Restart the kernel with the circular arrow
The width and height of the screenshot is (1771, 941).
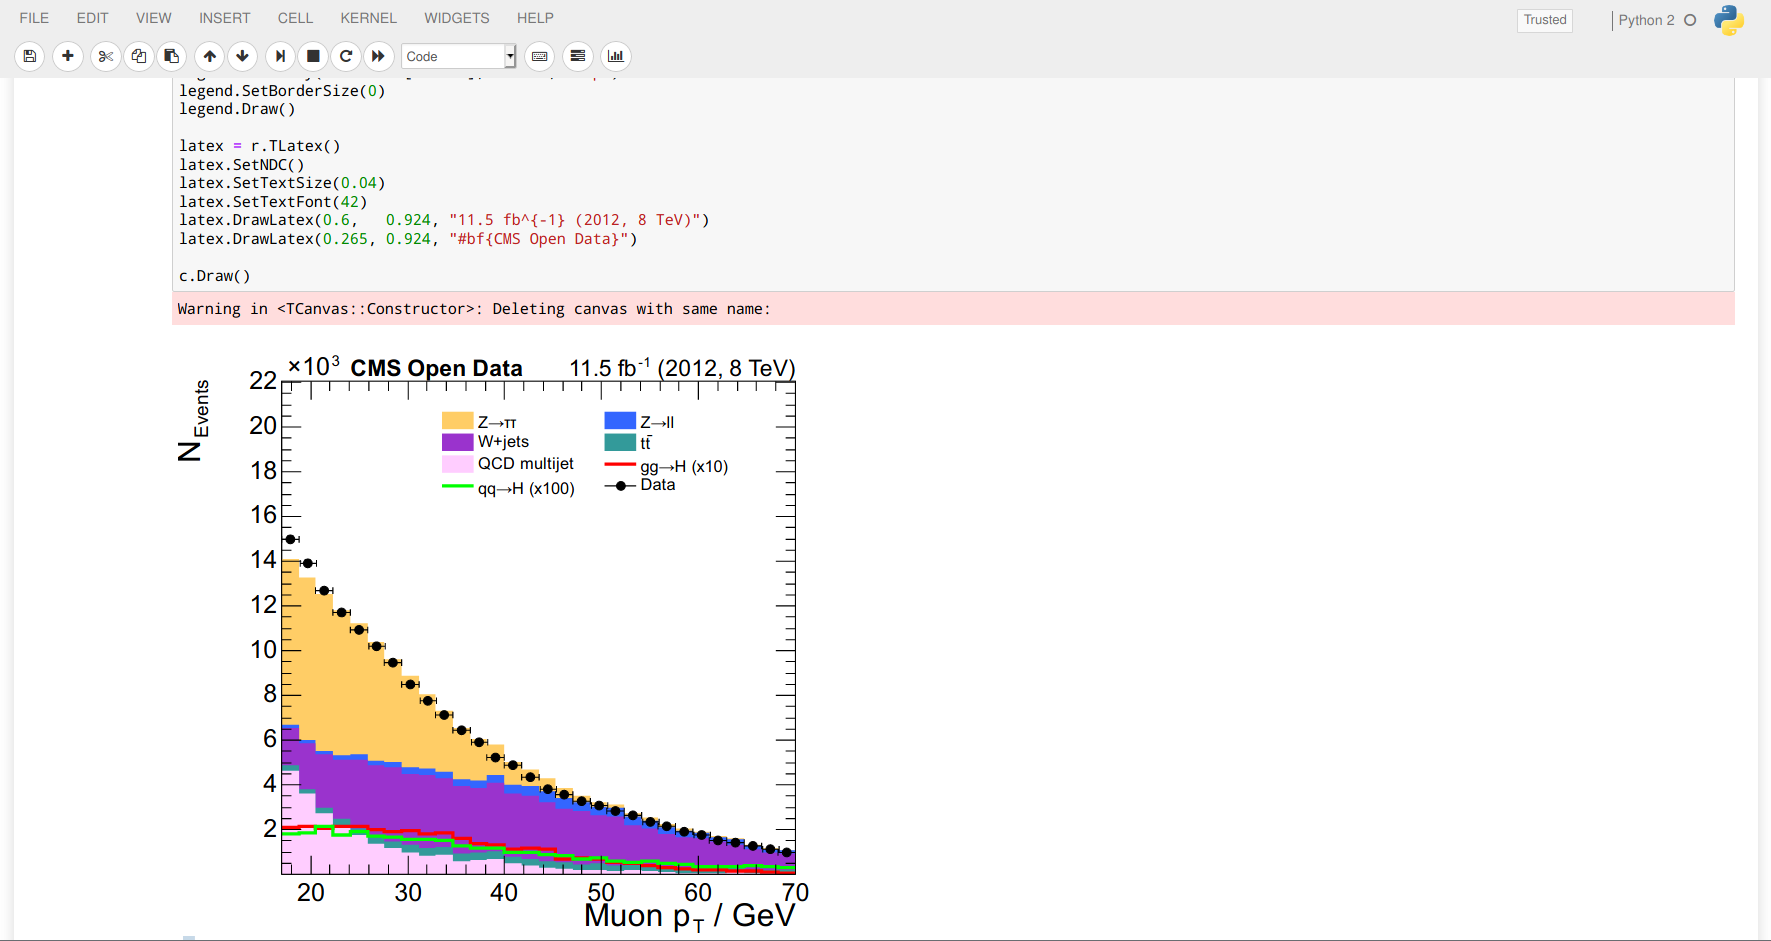tap(346, 56)
